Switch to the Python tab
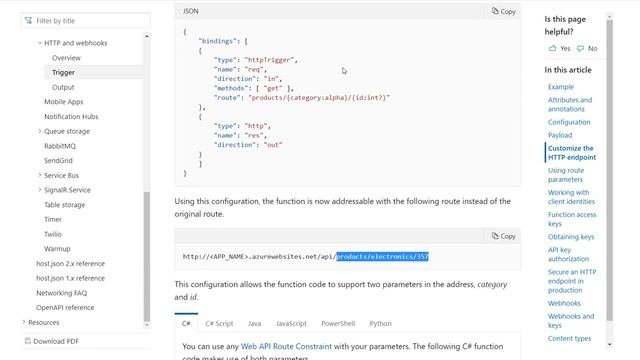This screenshot has height=360, width=640. tap(380, 323)
